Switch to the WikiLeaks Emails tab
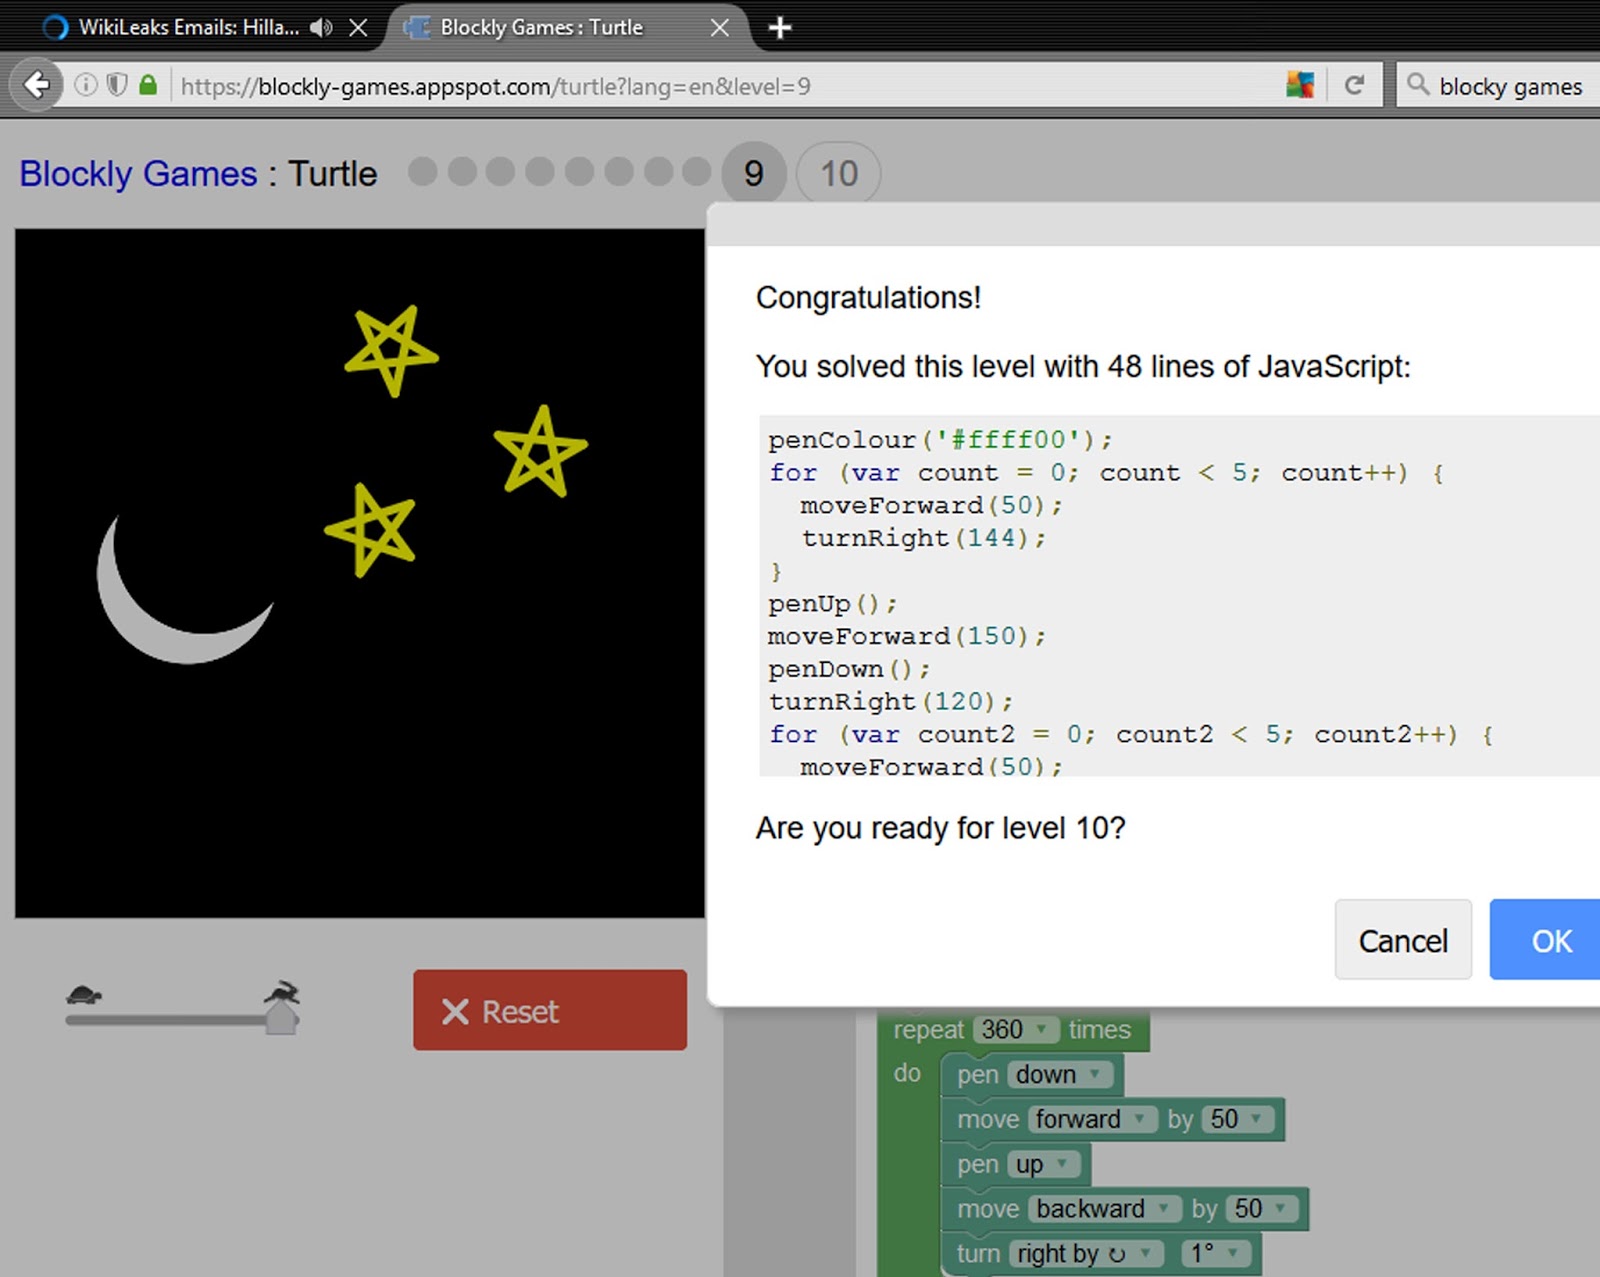 (188, 28)
